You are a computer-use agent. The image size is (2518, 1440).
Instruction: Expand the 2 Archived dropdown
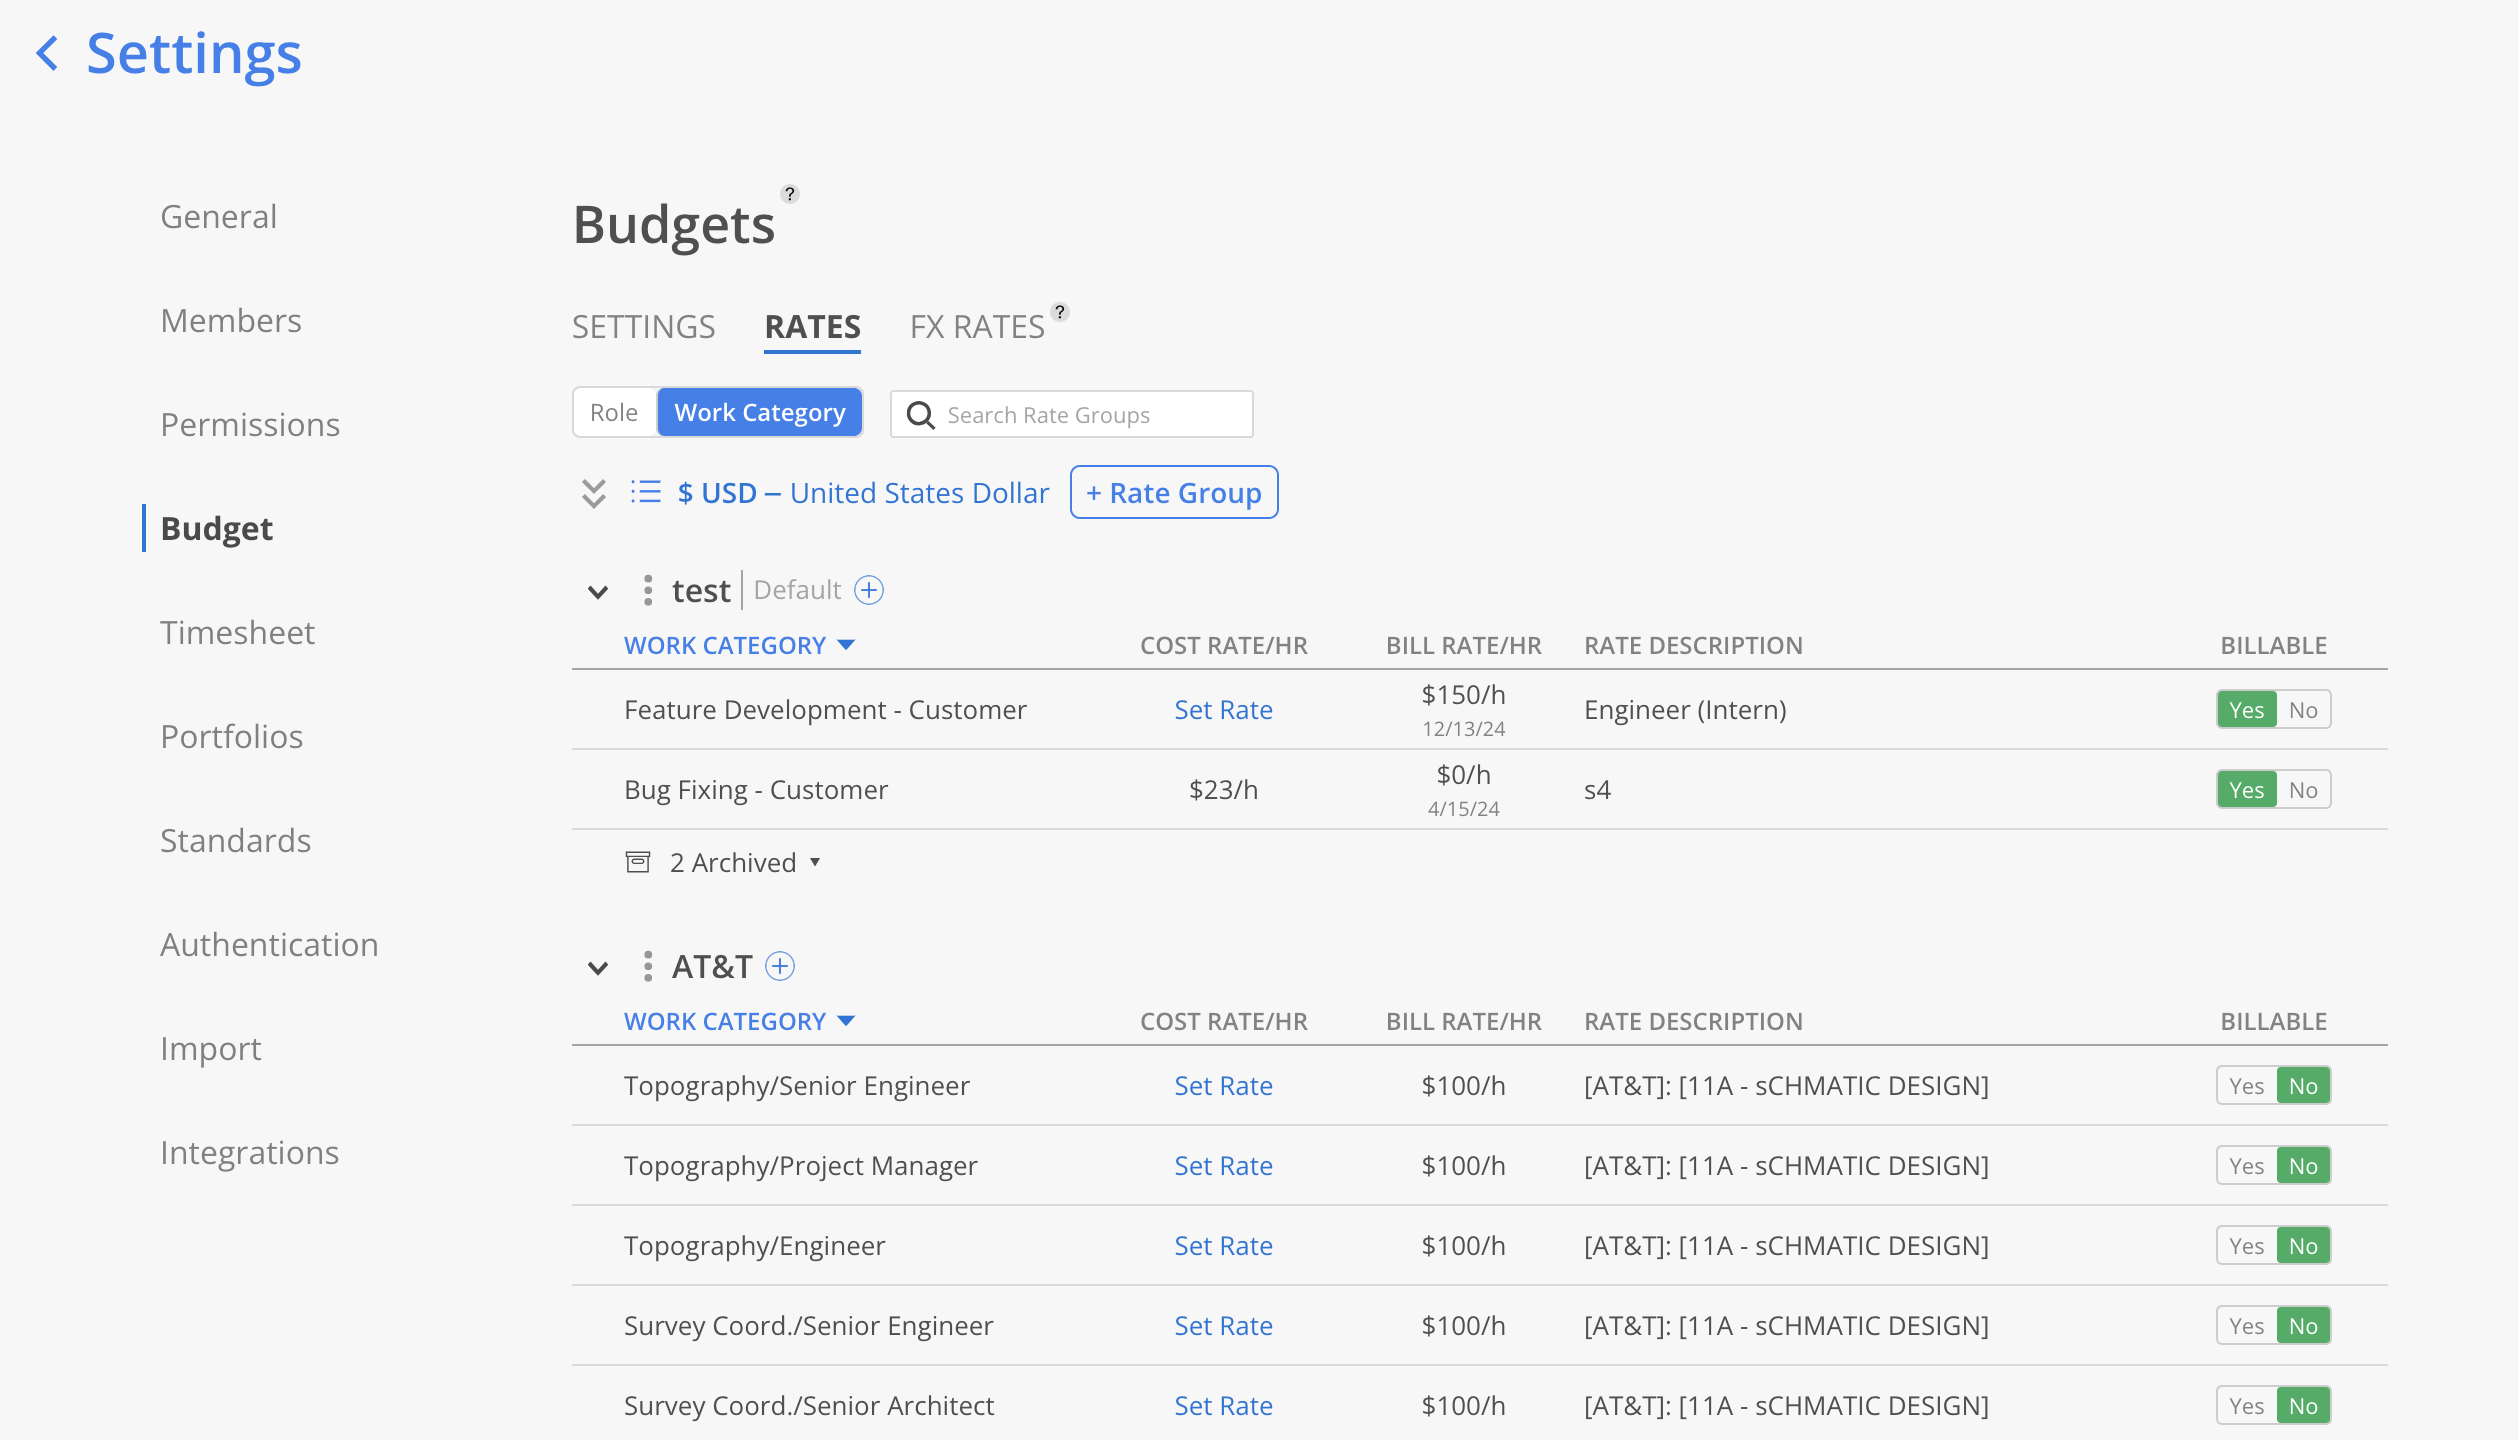tap(745, 862)
